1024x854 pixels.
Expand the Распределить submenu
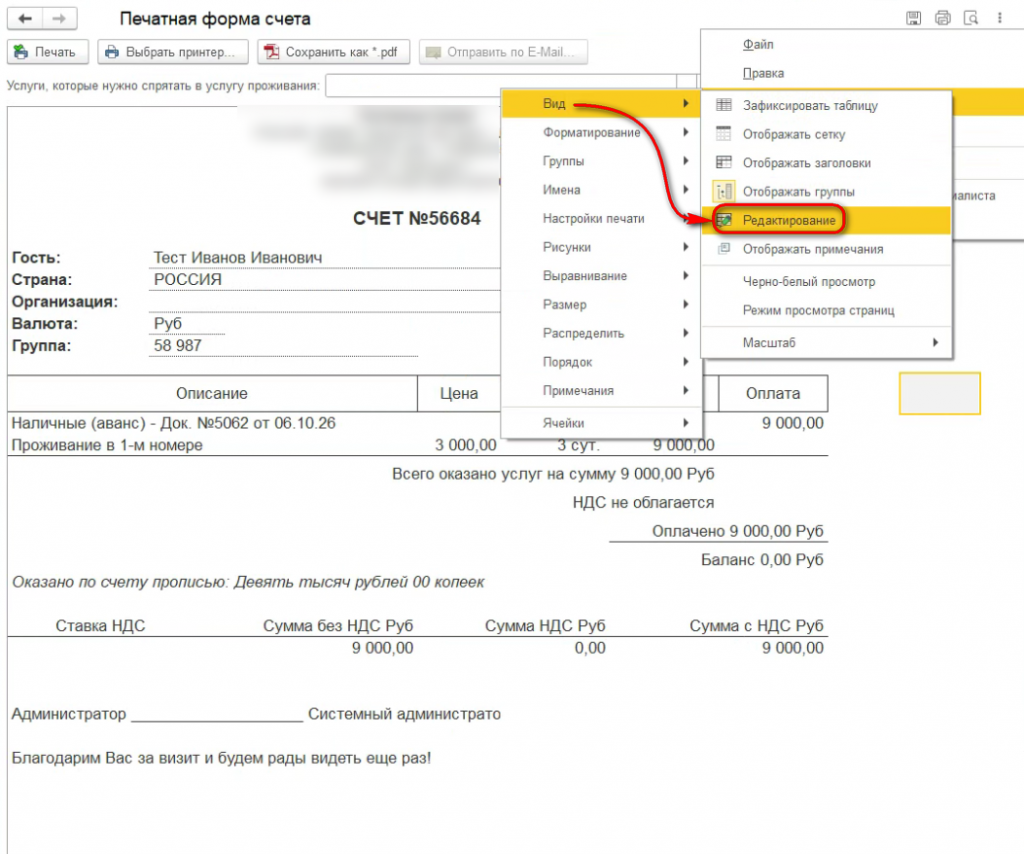click(x=601, y=334)
